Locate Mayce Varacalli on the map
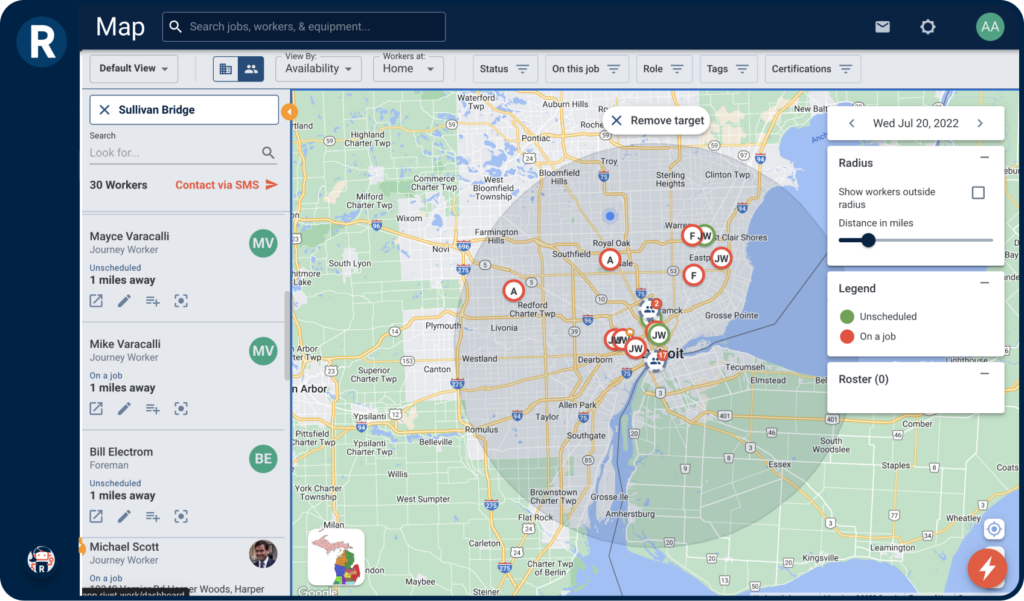 pyautogui.click(x=181, y=300)
